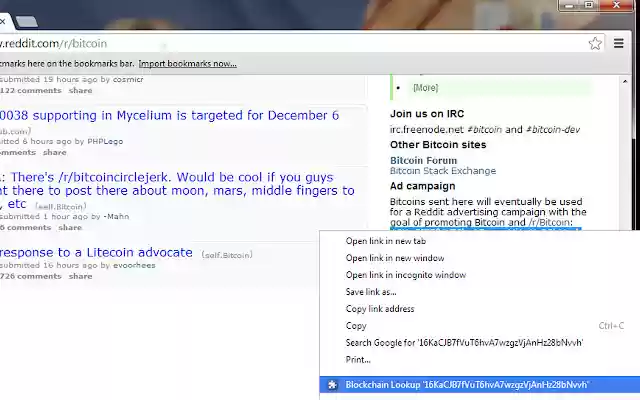Choose 'Open link in new tab'
The width and height of the screenshot is (640, 400).
click(x=386, y=241)
